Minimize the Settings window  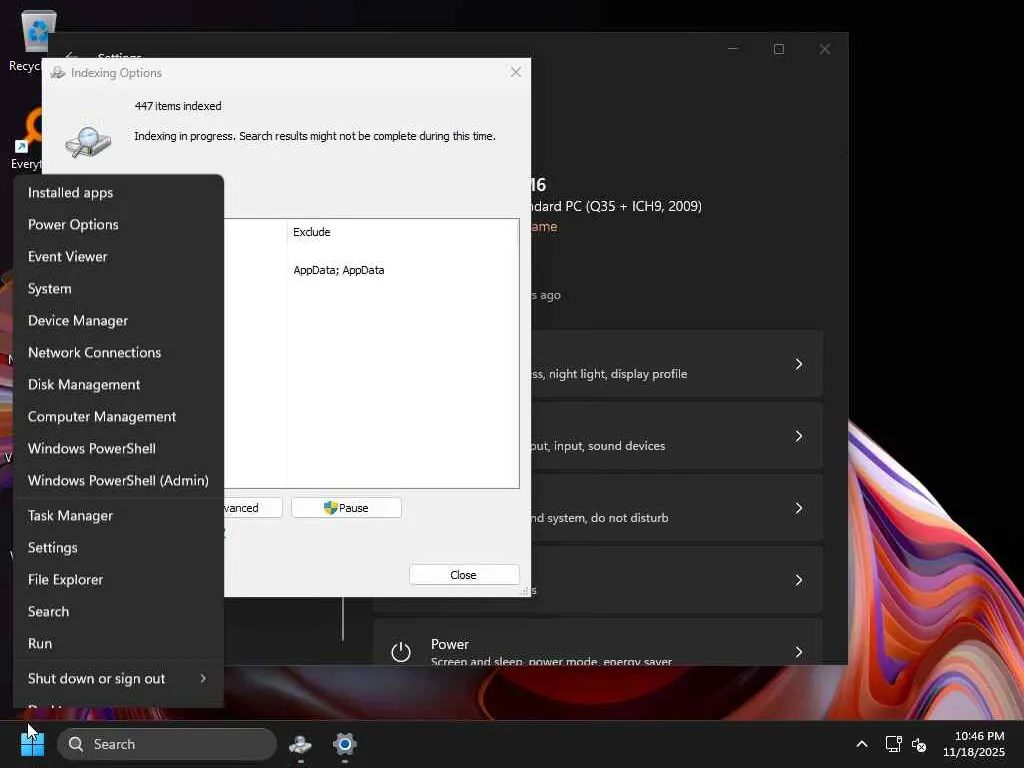733,49
